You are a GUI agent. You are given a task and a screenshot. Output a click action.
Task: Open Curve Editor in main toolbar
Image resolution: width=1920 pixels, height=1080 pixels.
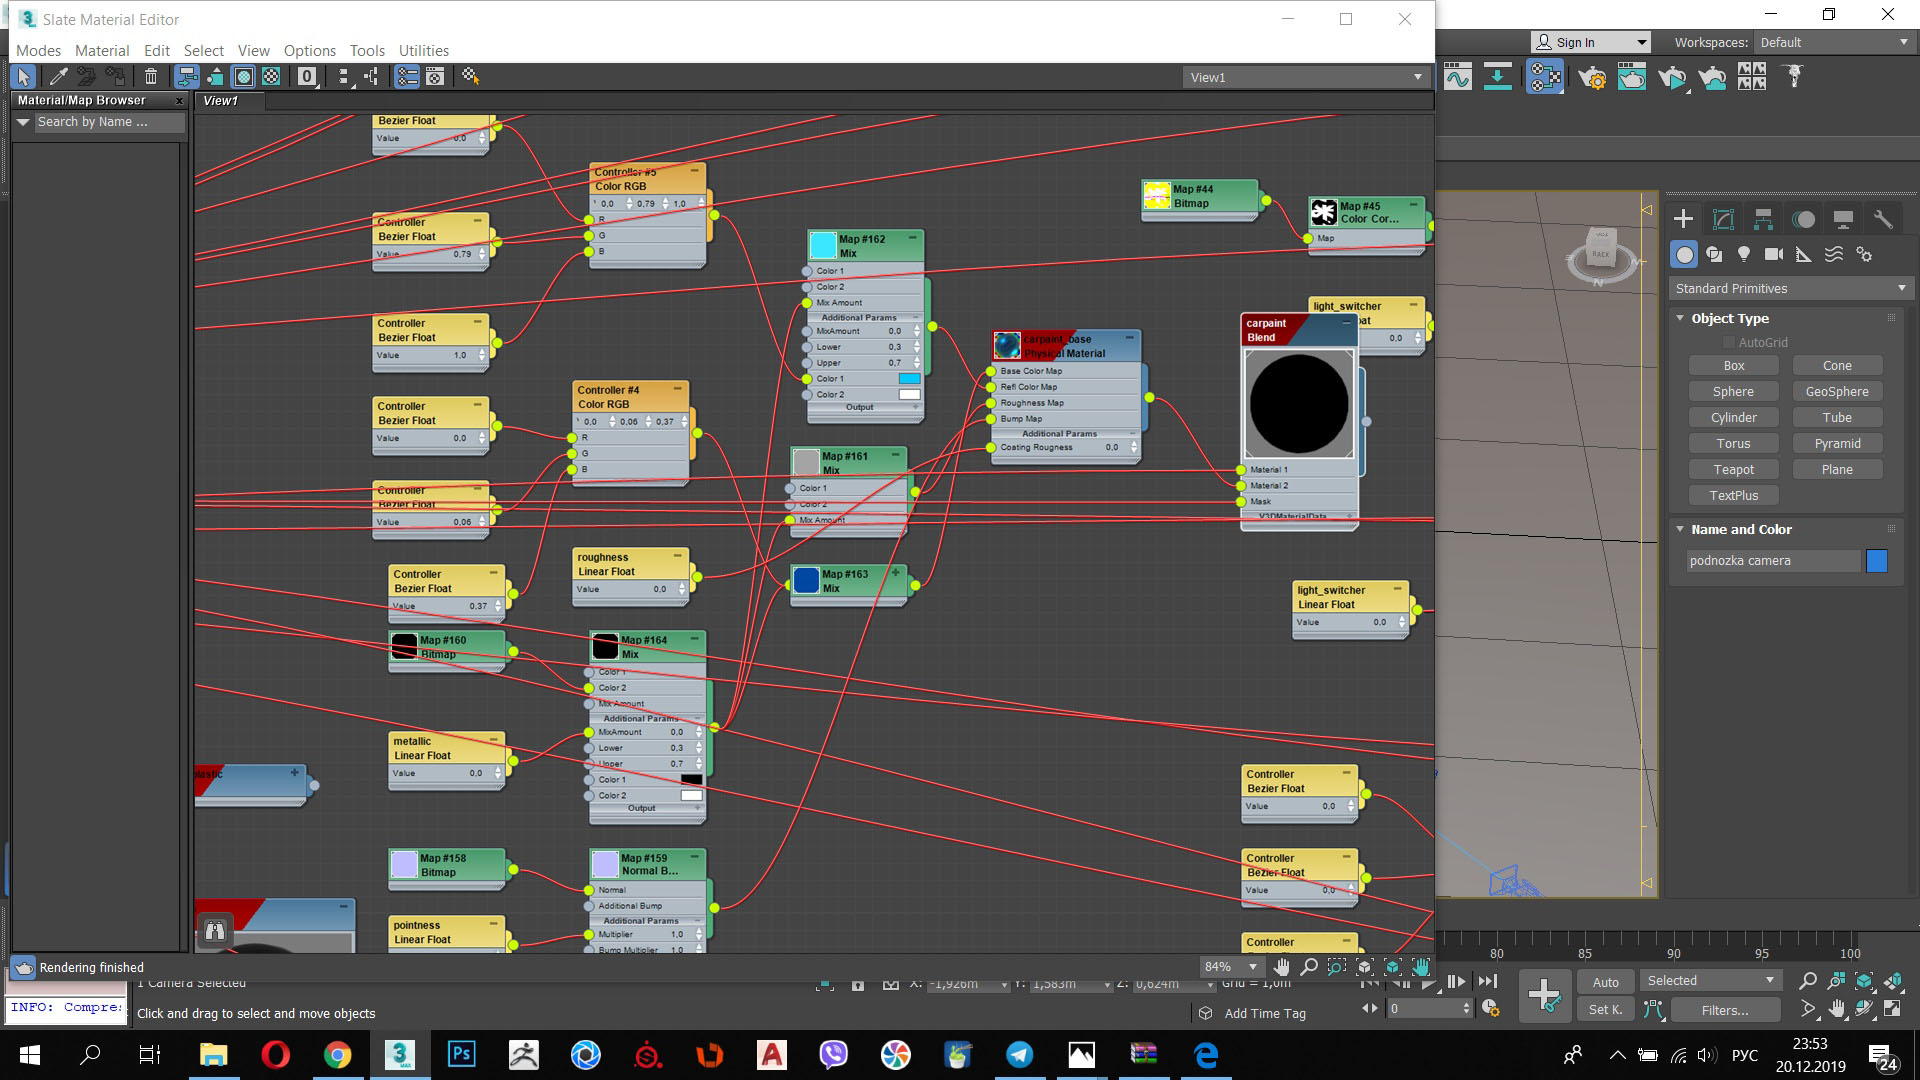[1458, 77]
